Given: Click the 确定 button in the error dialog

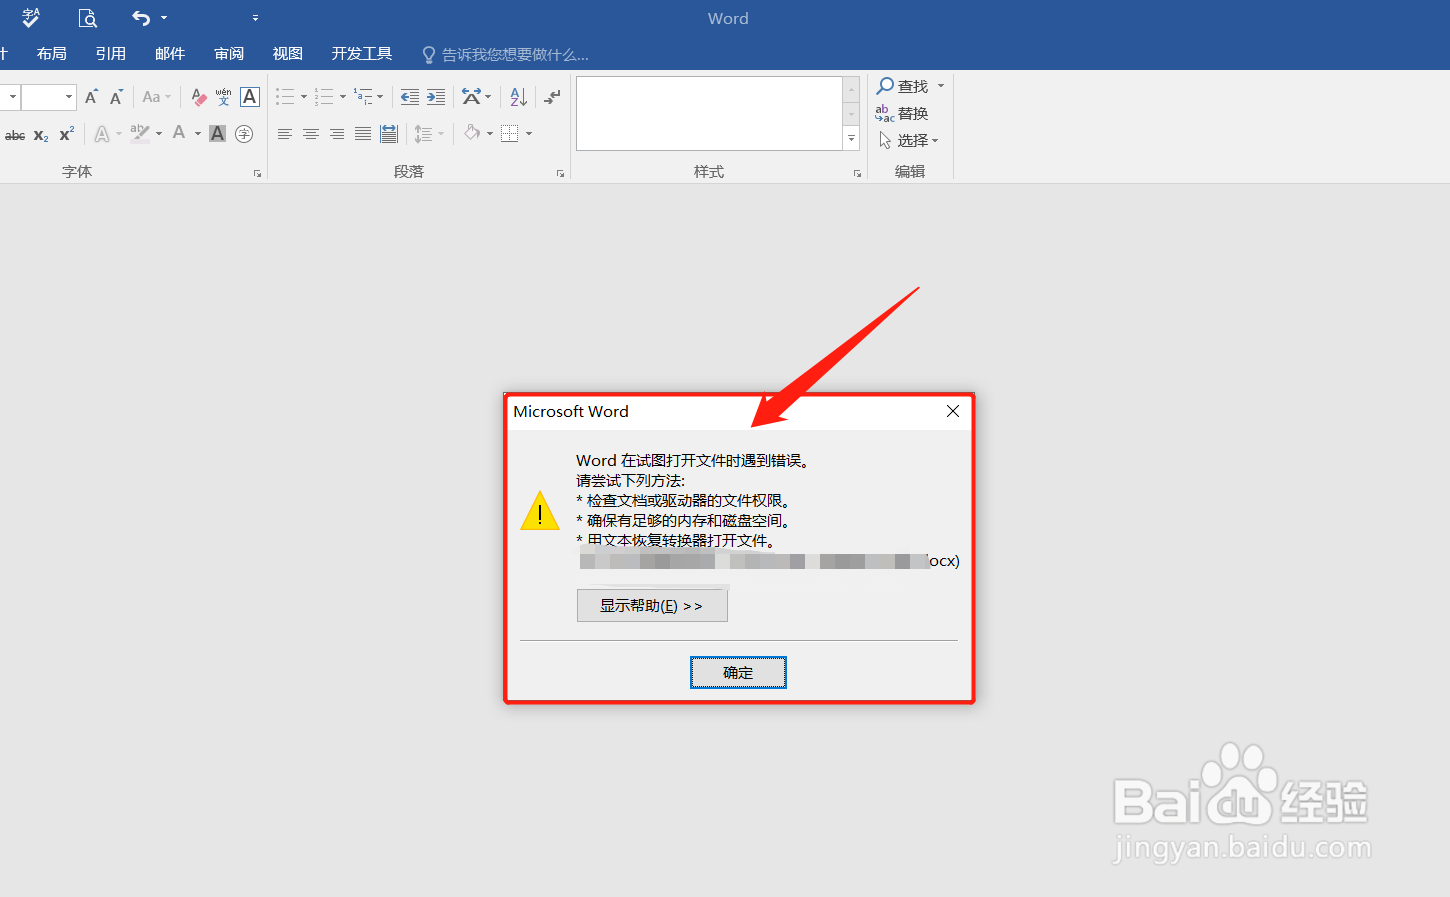Looking at the screenshot, I should click(738, 673).
